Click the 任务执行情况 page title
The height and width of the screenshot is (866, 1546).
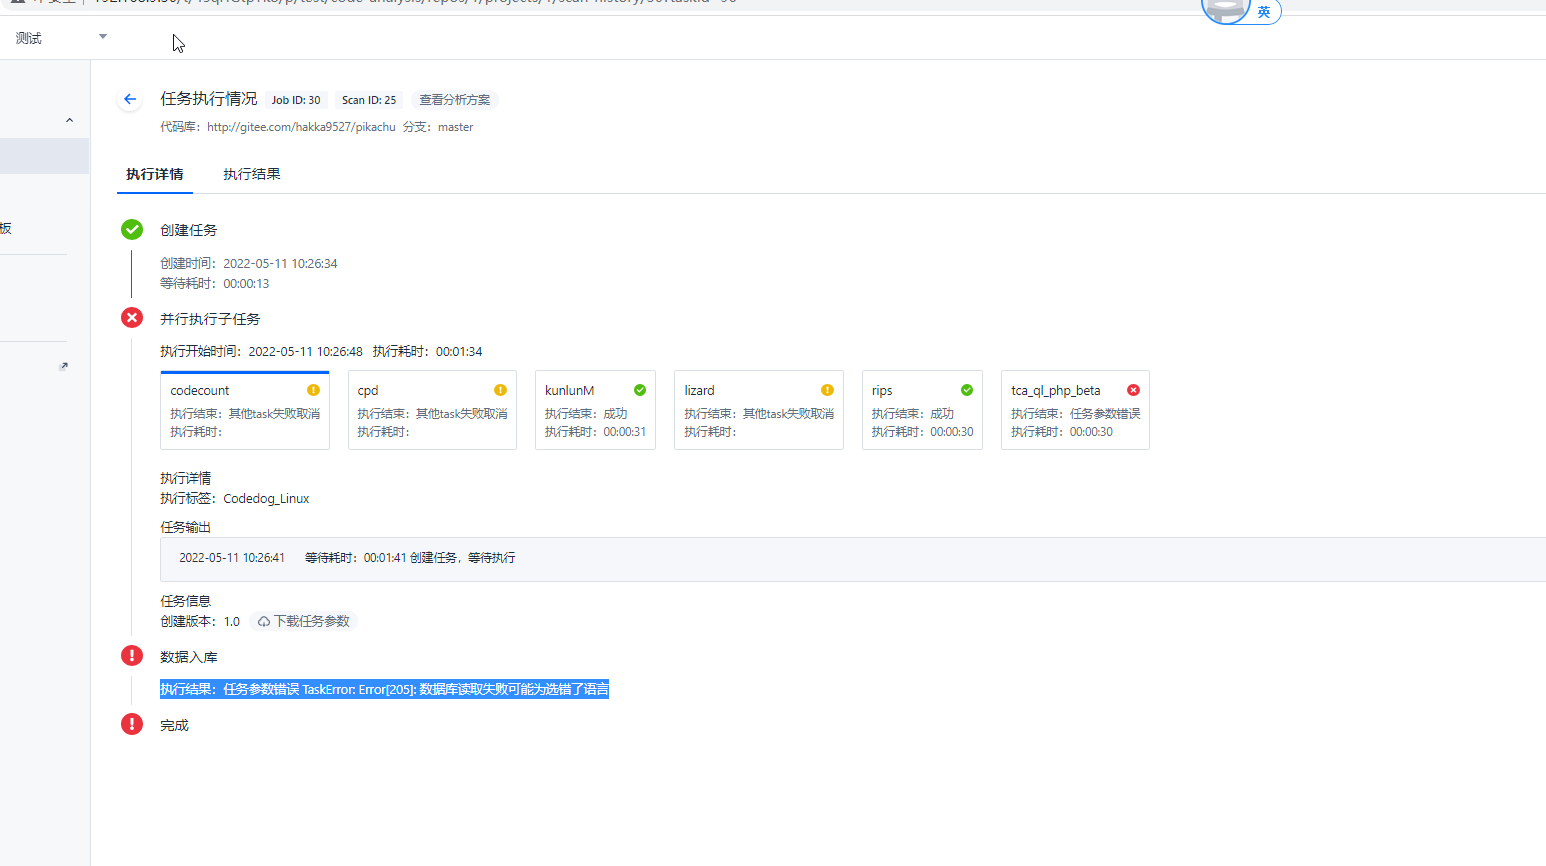[209, 99]
